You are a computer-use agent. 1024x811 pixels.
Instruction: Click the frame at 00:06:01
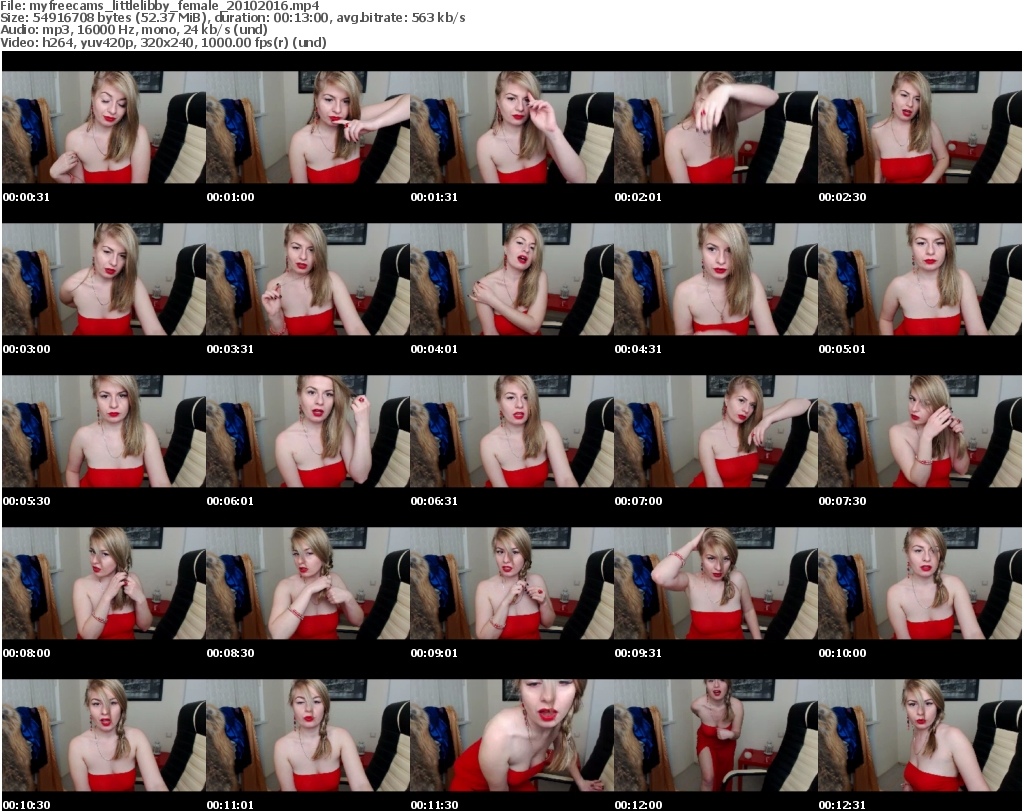[308, 432]
